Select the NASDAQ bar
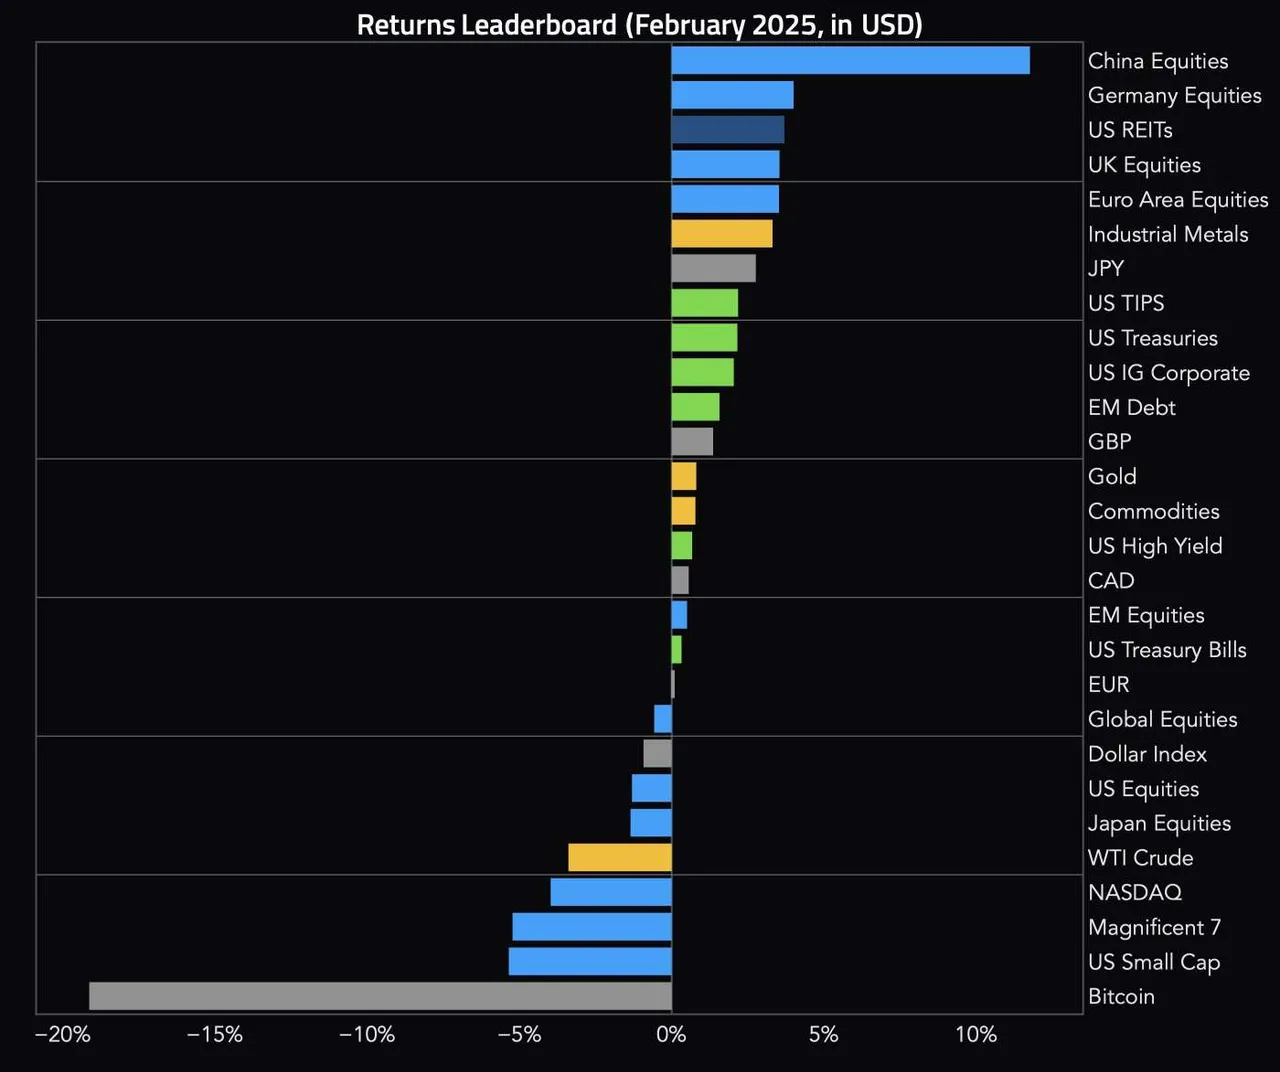The image size is (1280, 1072). tap(610, 892)
